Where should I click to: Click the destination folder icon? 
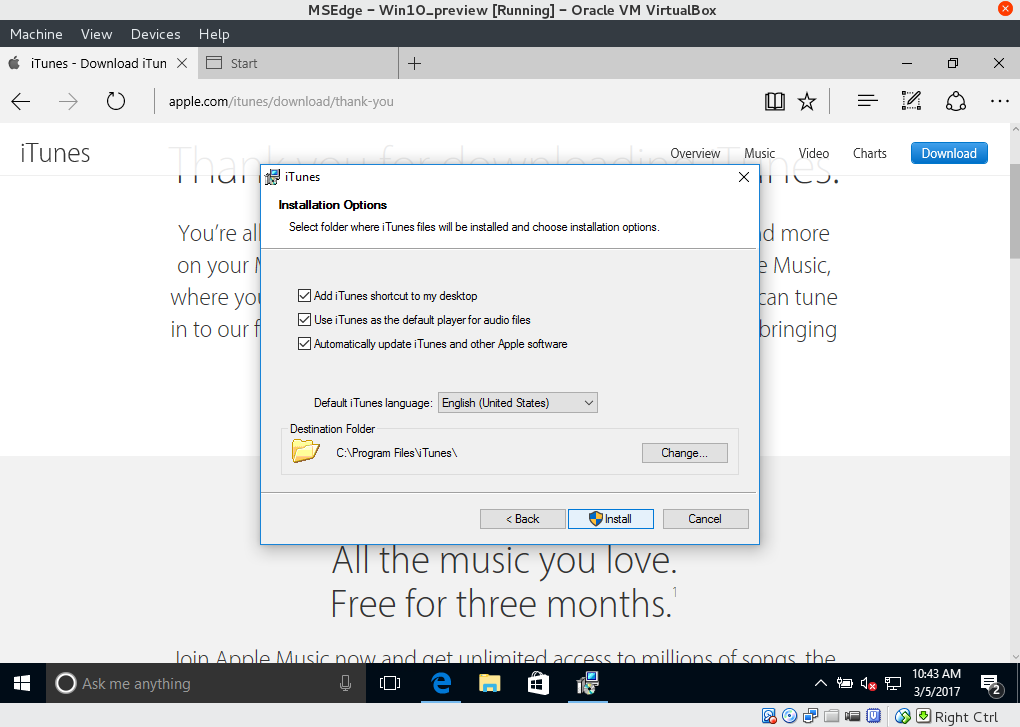pyautogui.click(x=305, y=450)
